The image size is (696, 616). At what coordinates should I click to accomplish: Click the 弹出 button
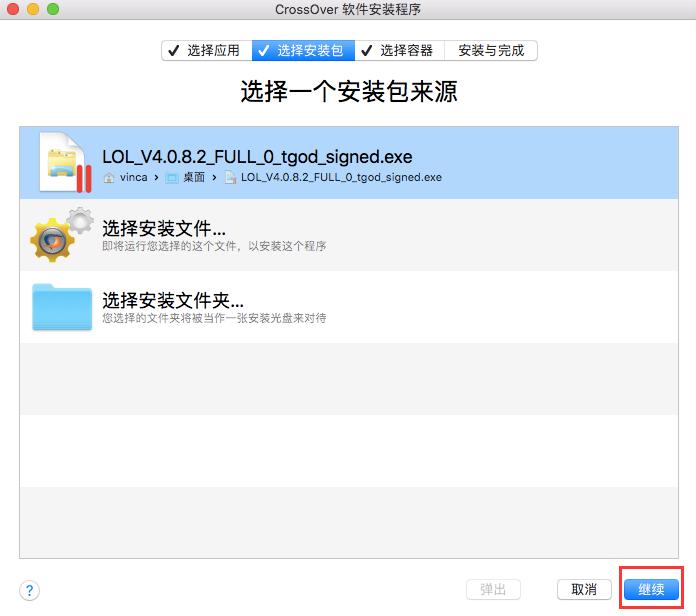493,589
